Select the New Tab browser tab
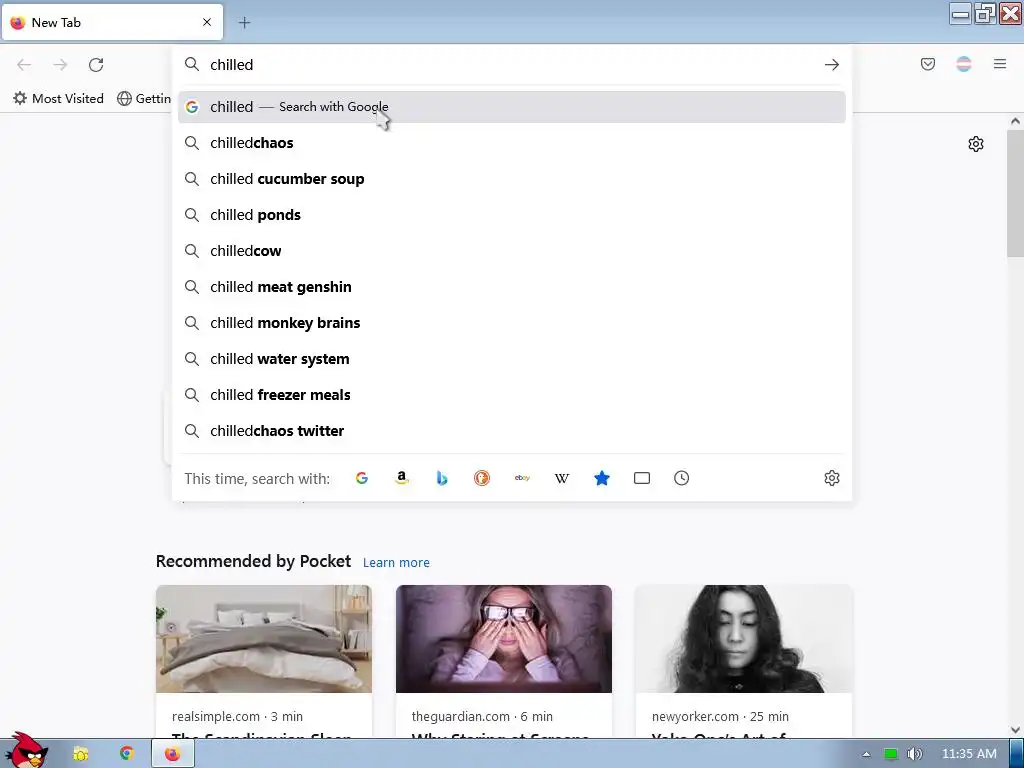The height and width of the screenshot is (768, 1024). 112,22
